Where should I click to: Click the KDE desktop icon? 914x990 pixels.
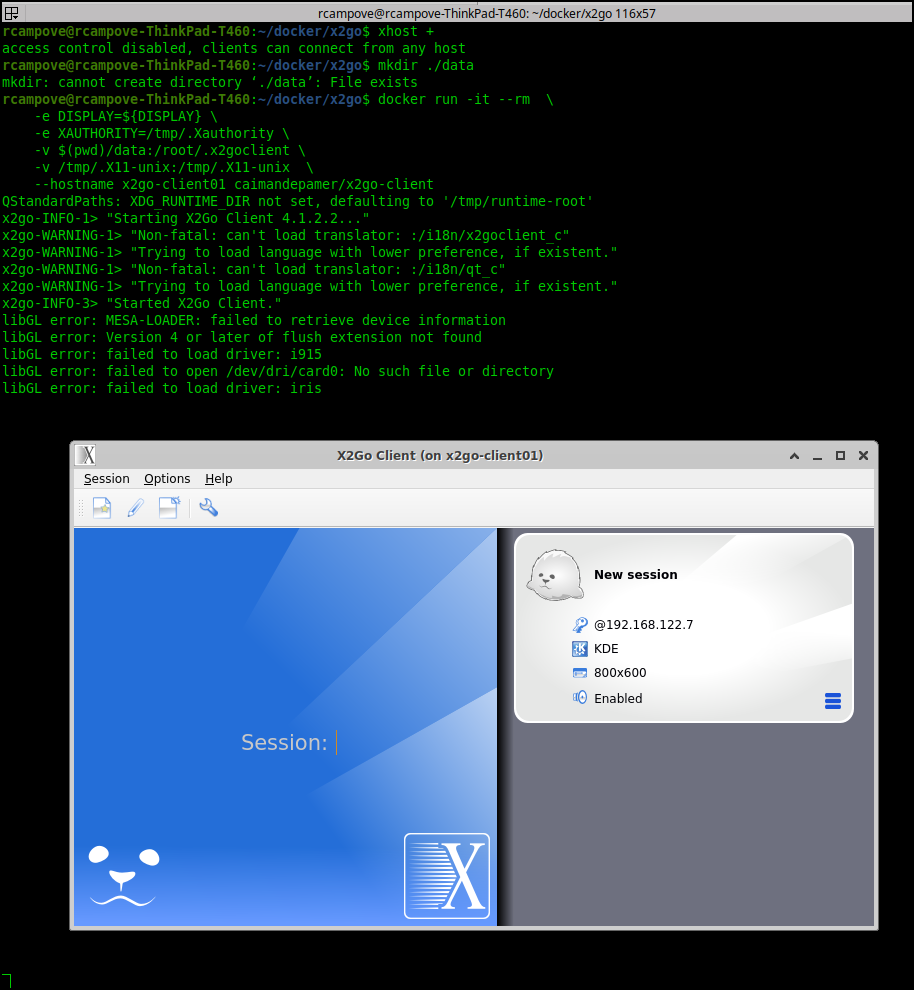tap(579, 649)
